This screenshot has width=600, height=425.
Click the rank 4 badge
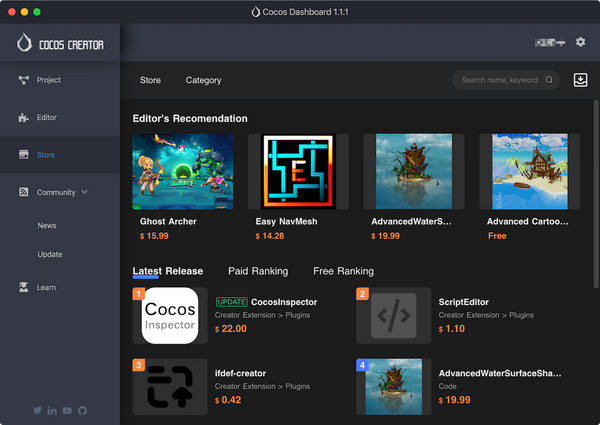coord(362,365)
